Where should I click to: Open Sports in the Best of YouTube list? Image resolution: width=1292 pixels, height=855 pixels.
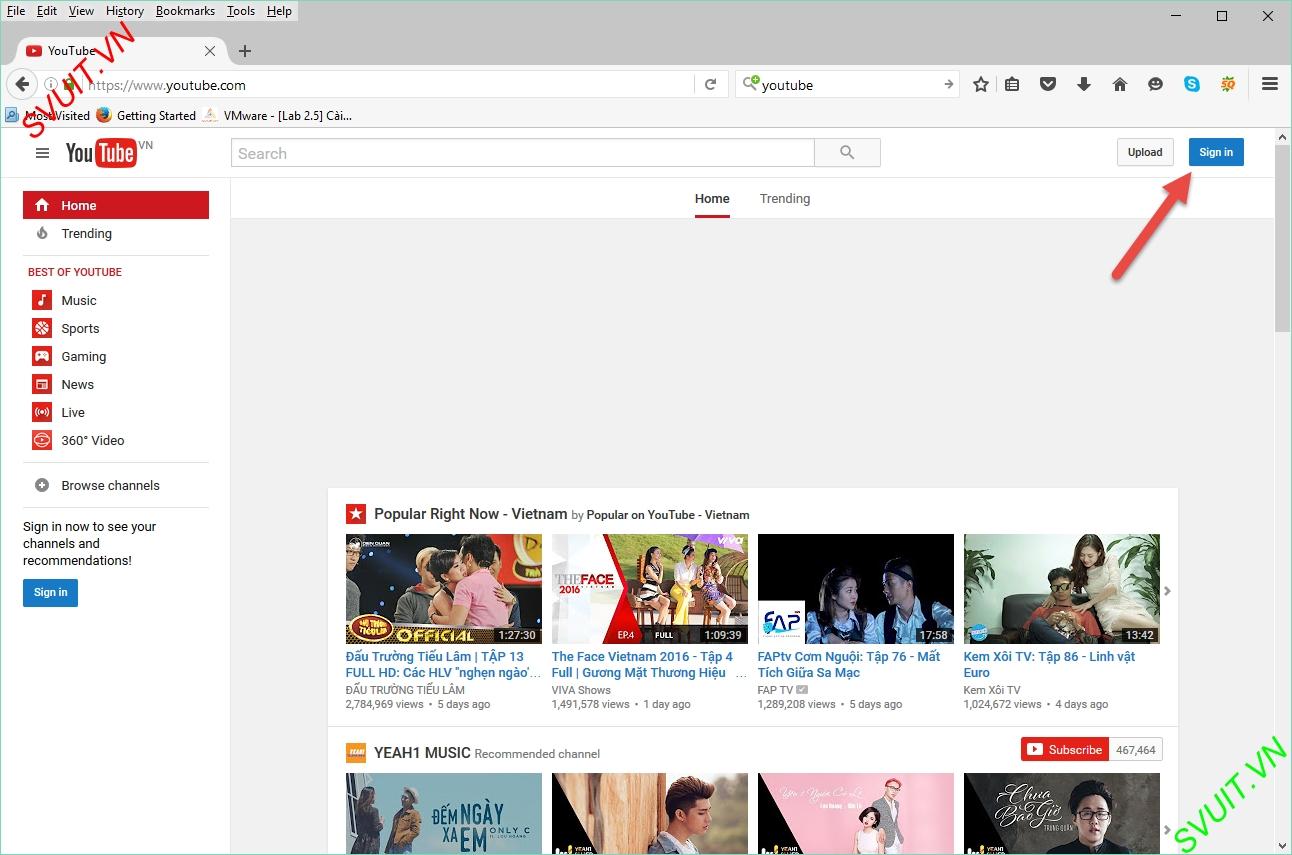[x=80, y=328]
